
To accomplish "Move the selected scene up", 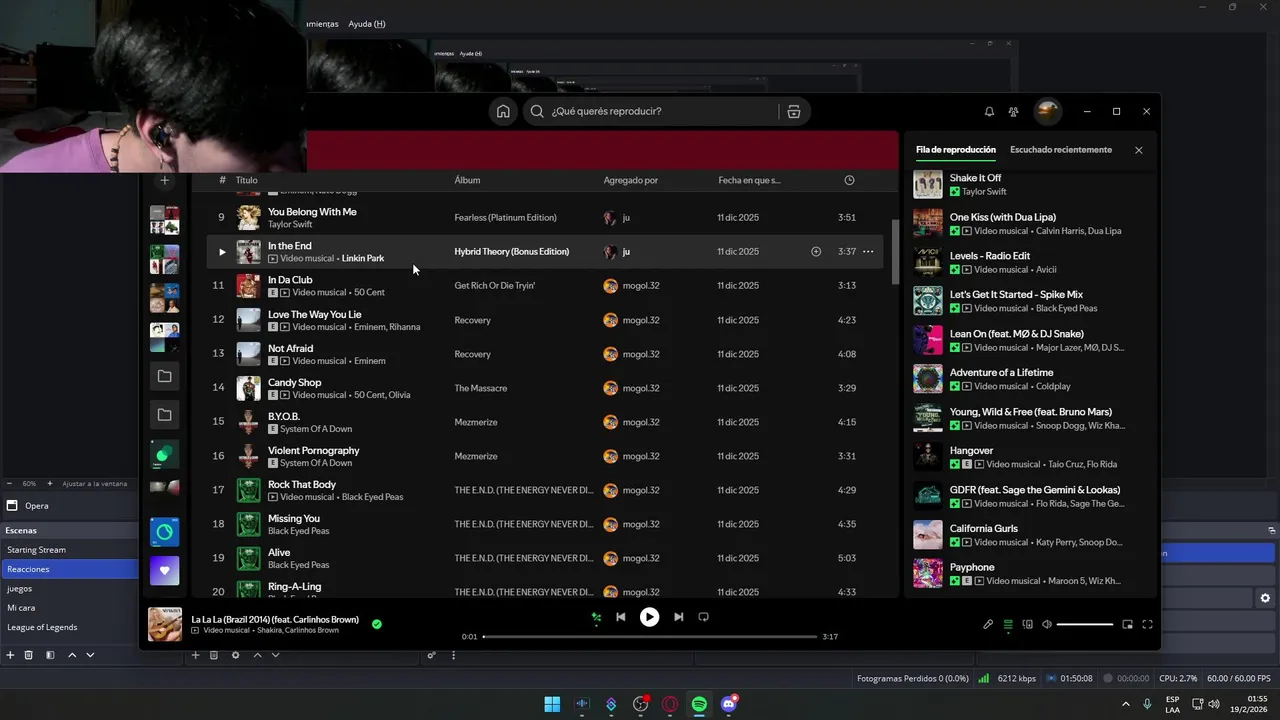I will pos(72,655).
